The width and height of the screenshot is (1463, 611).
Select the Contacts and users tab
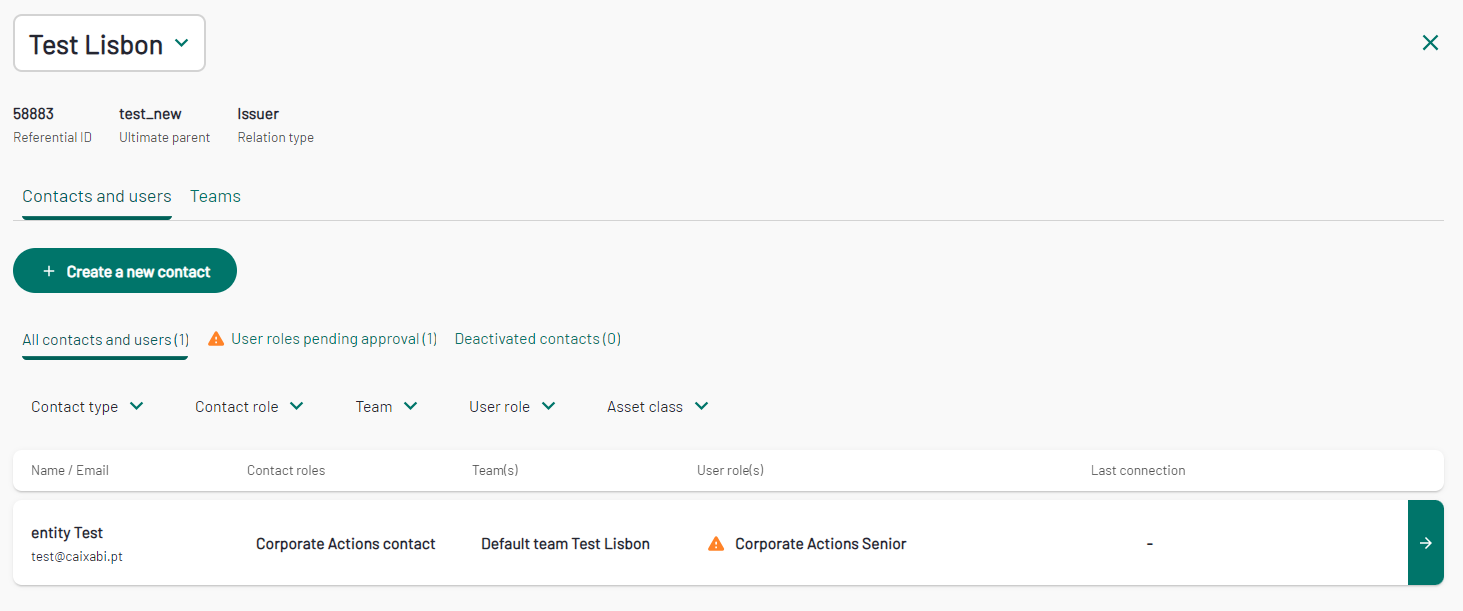[97, 197]
